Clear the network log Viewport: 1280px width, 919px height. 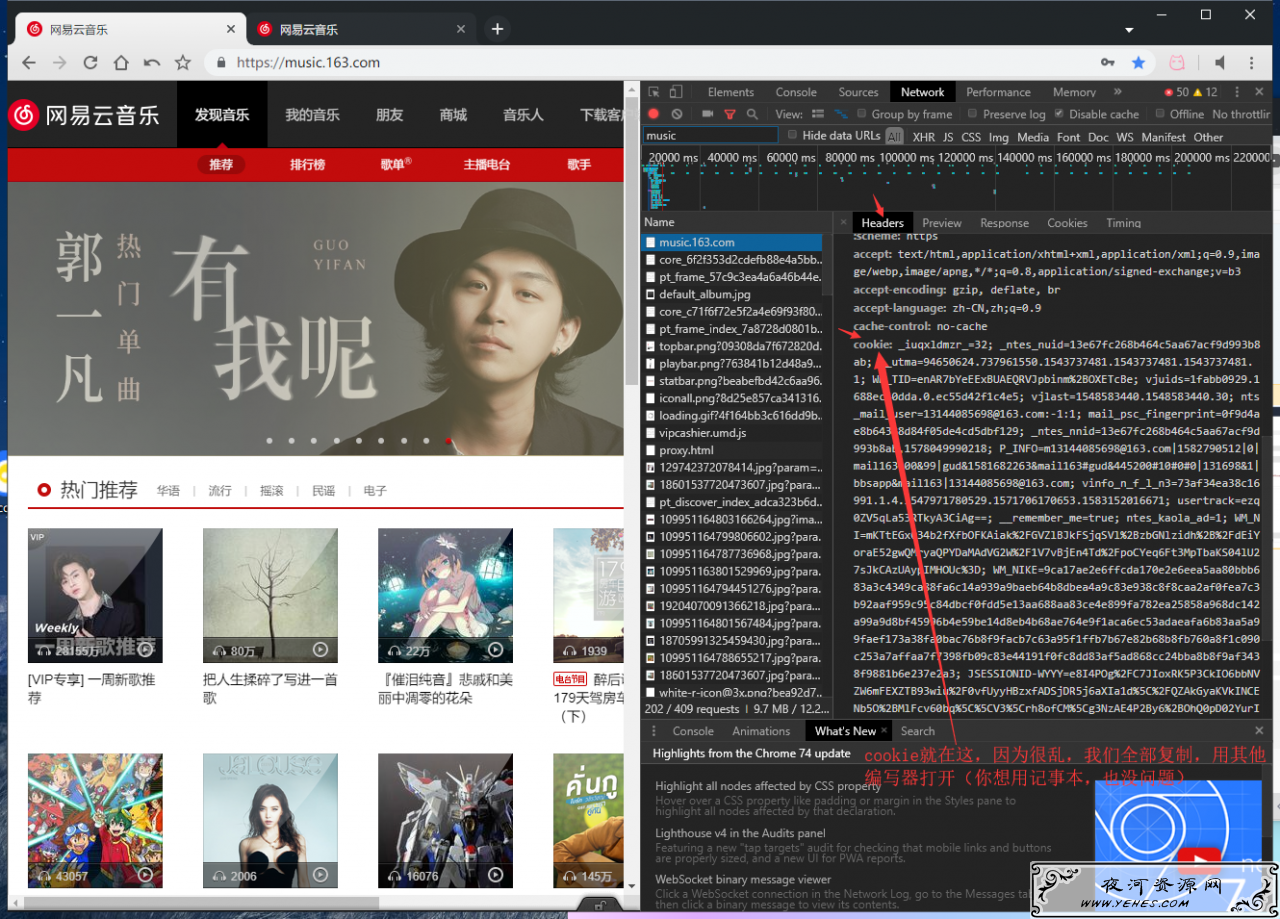(677, 114)
